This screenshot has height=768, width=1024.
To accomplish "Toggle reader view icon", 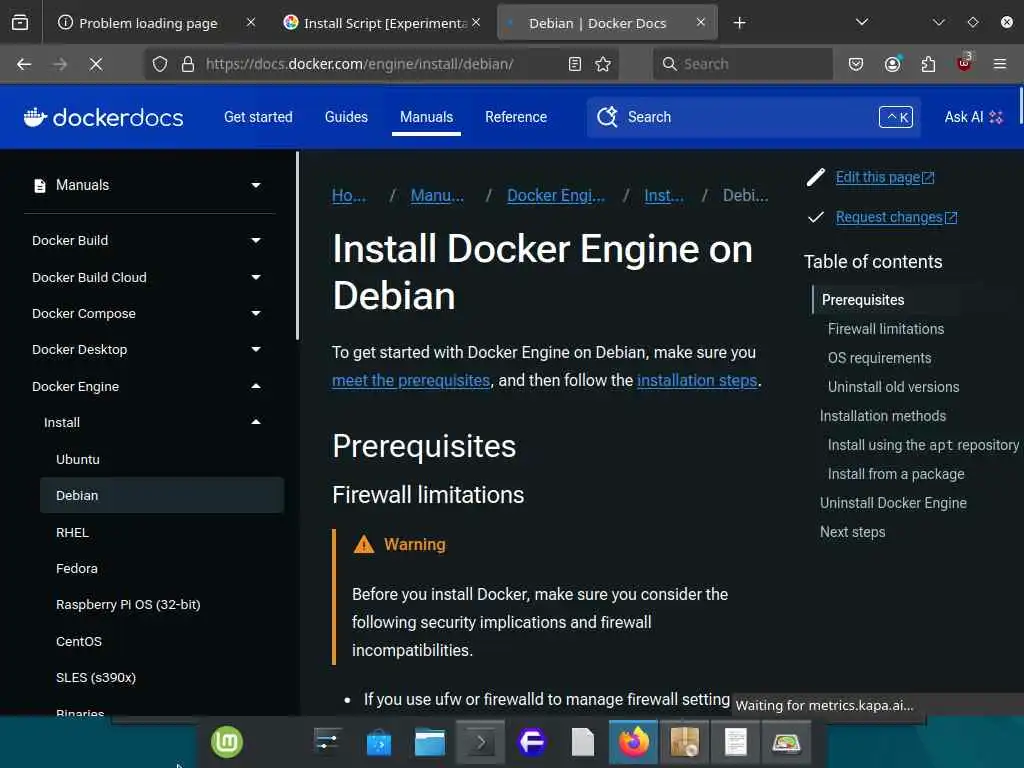I will (x=575, y=64).
